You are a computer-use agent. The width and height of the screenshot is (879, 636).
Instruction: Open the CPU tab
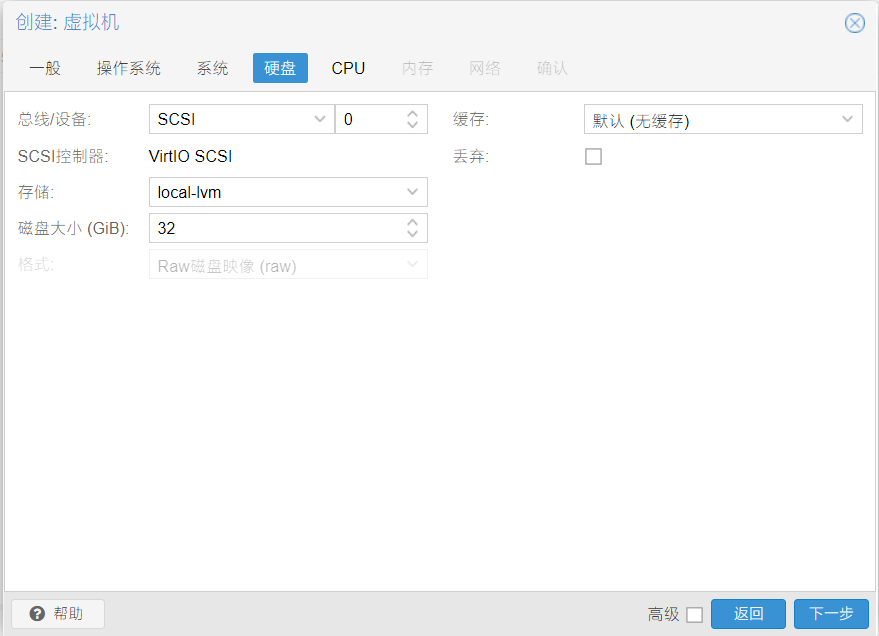point(348,68)
